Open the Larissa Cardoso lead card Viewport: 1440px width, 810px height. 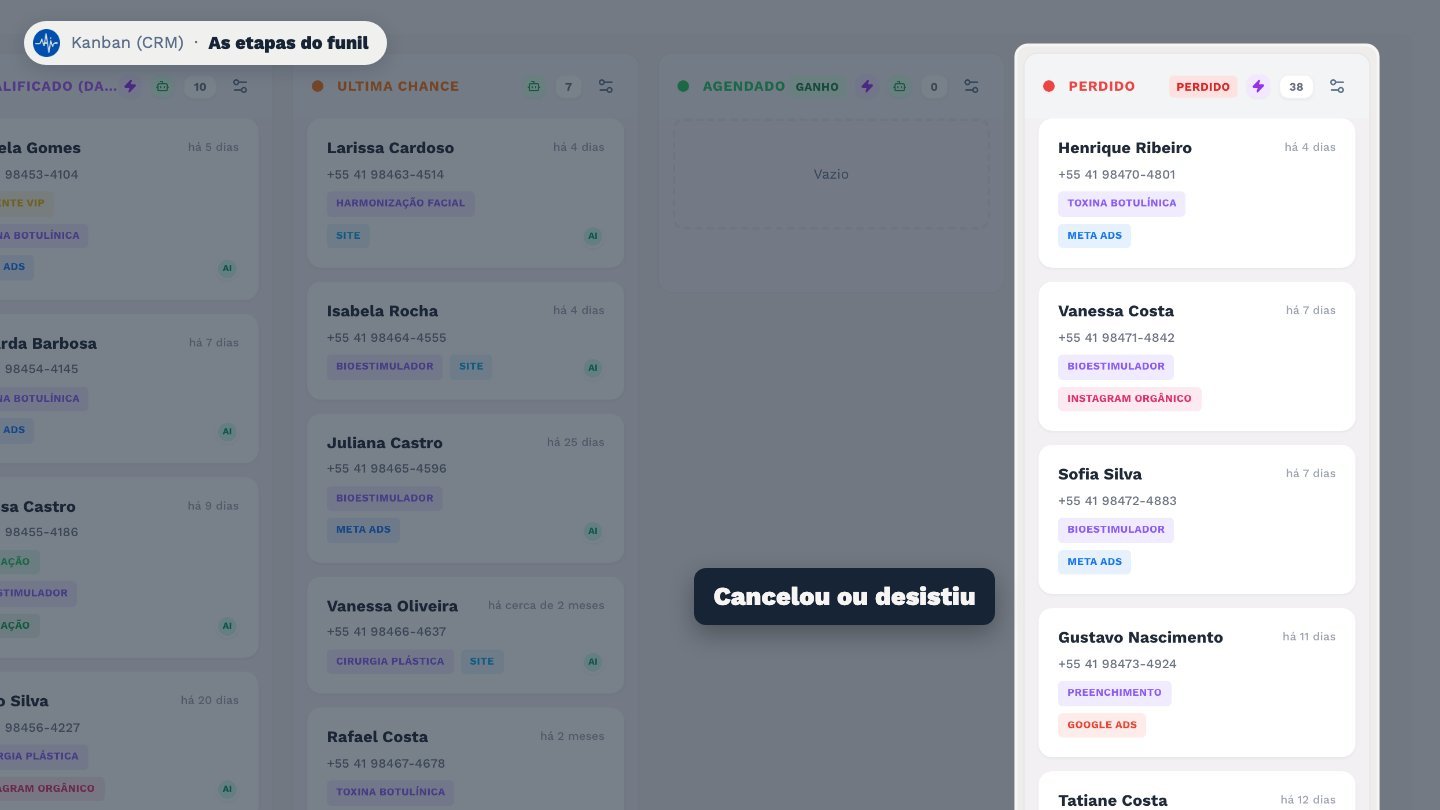tap(465, 193)
